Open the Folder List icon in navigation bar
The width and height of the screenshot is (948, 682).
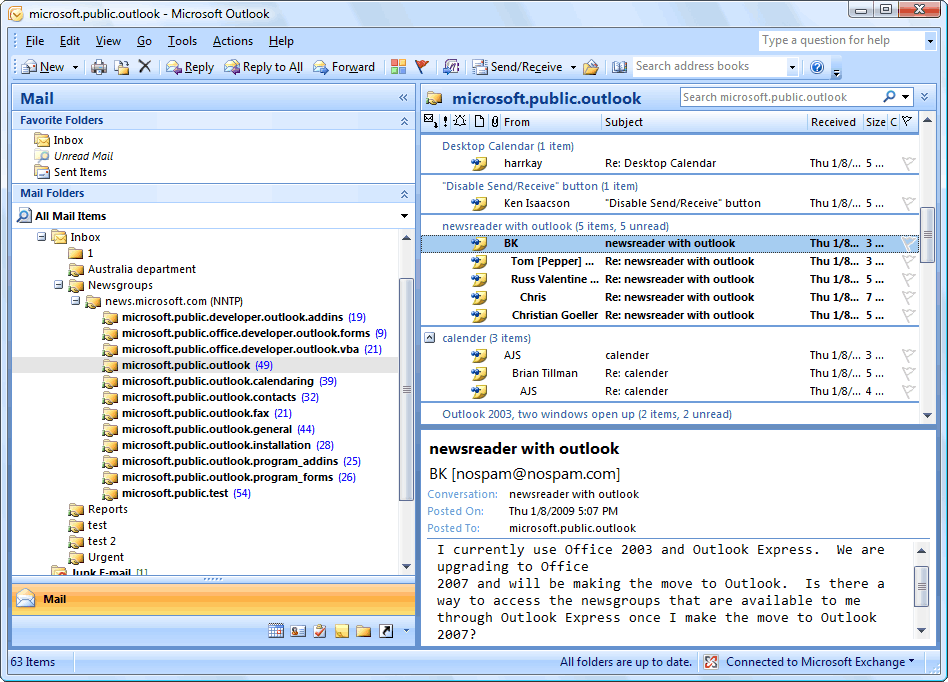click(x=363, y=631)
